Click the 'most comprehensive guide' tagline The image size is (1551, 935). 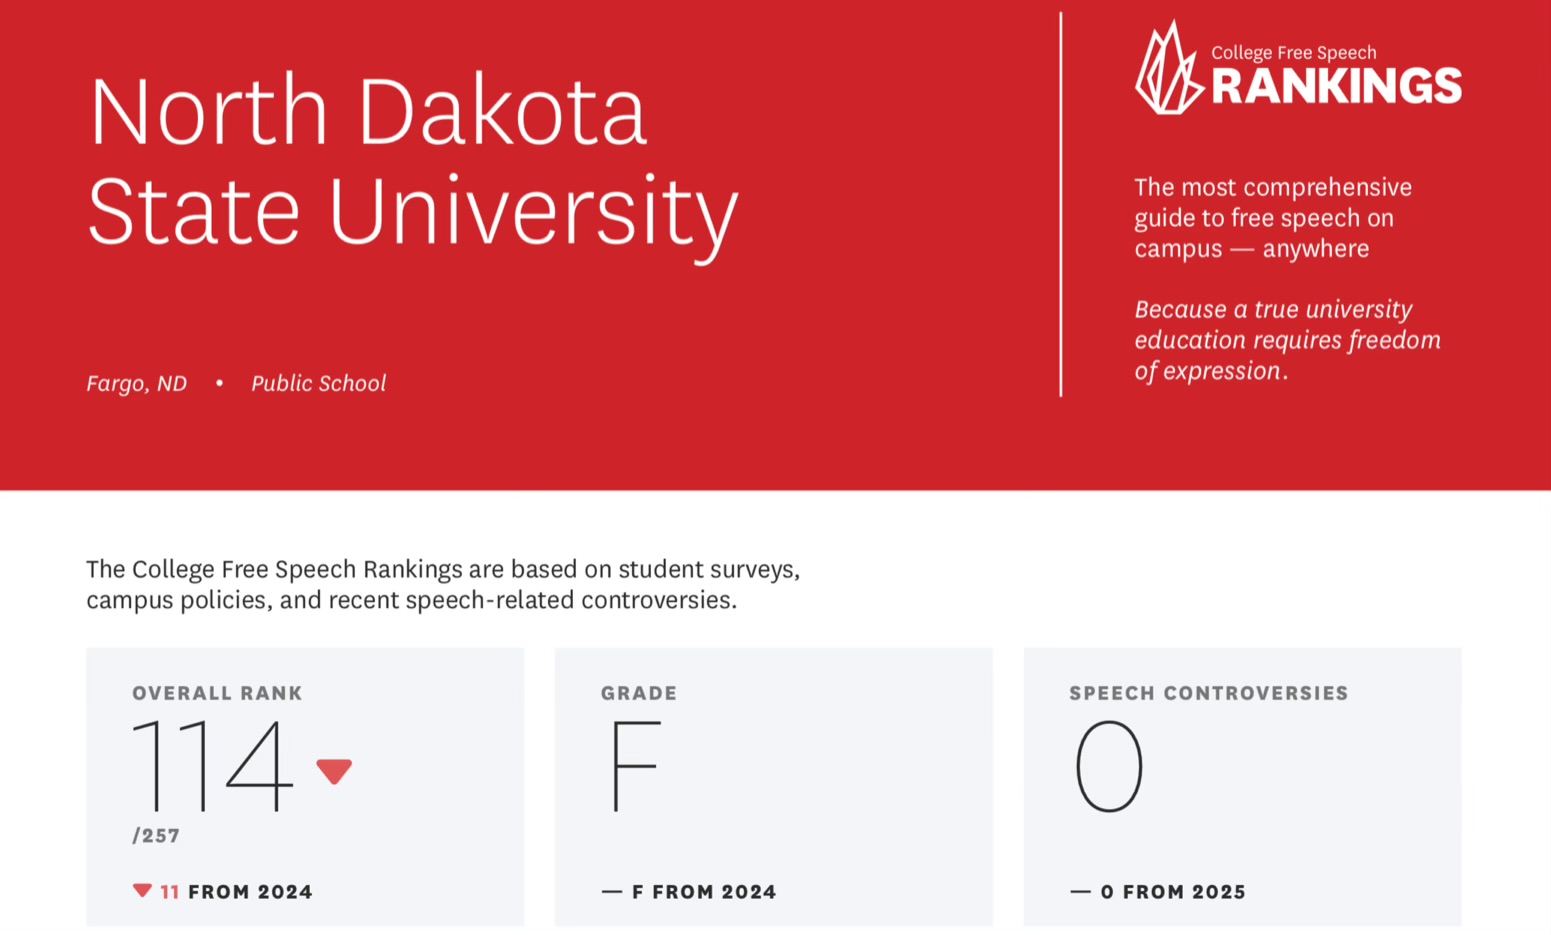[1272, 218]
